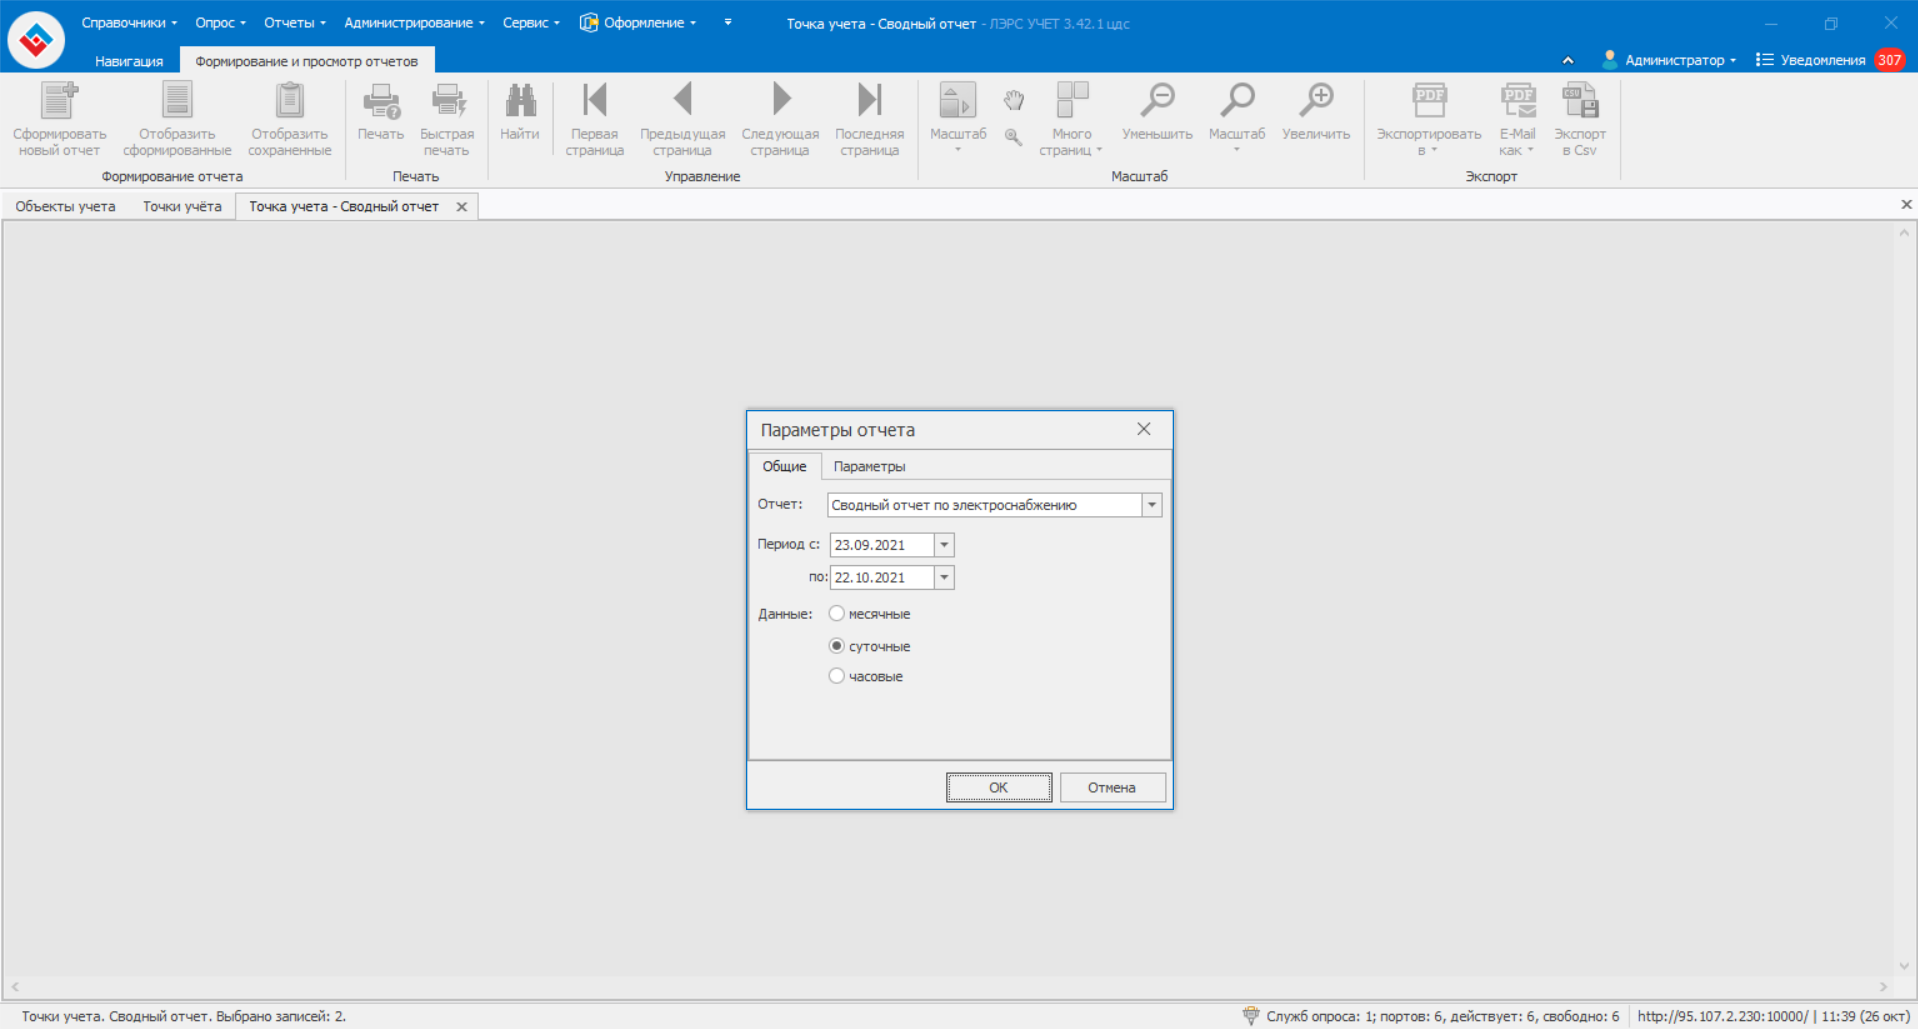
Task: Click the 307 notifications badge
Action: pos(1889,60)
